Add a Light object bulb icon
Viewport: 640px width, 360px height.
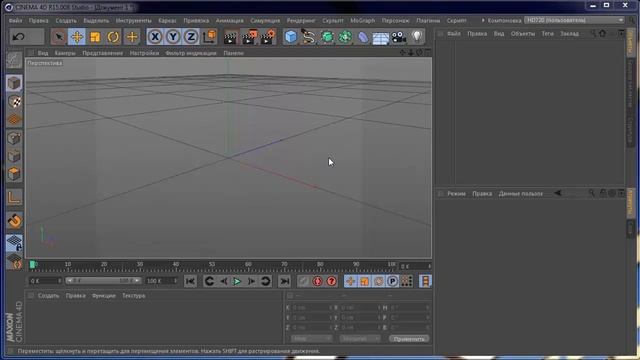[417, 37]
